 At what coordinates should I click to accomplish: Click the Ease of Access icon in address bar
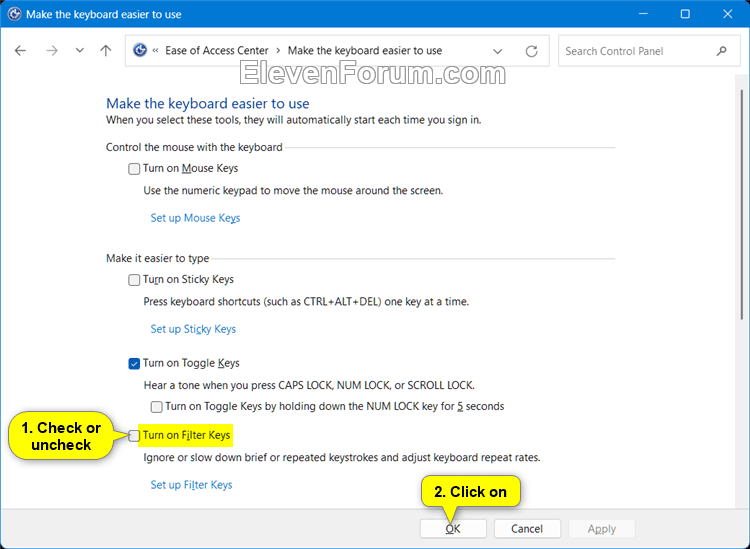(140, 50)
